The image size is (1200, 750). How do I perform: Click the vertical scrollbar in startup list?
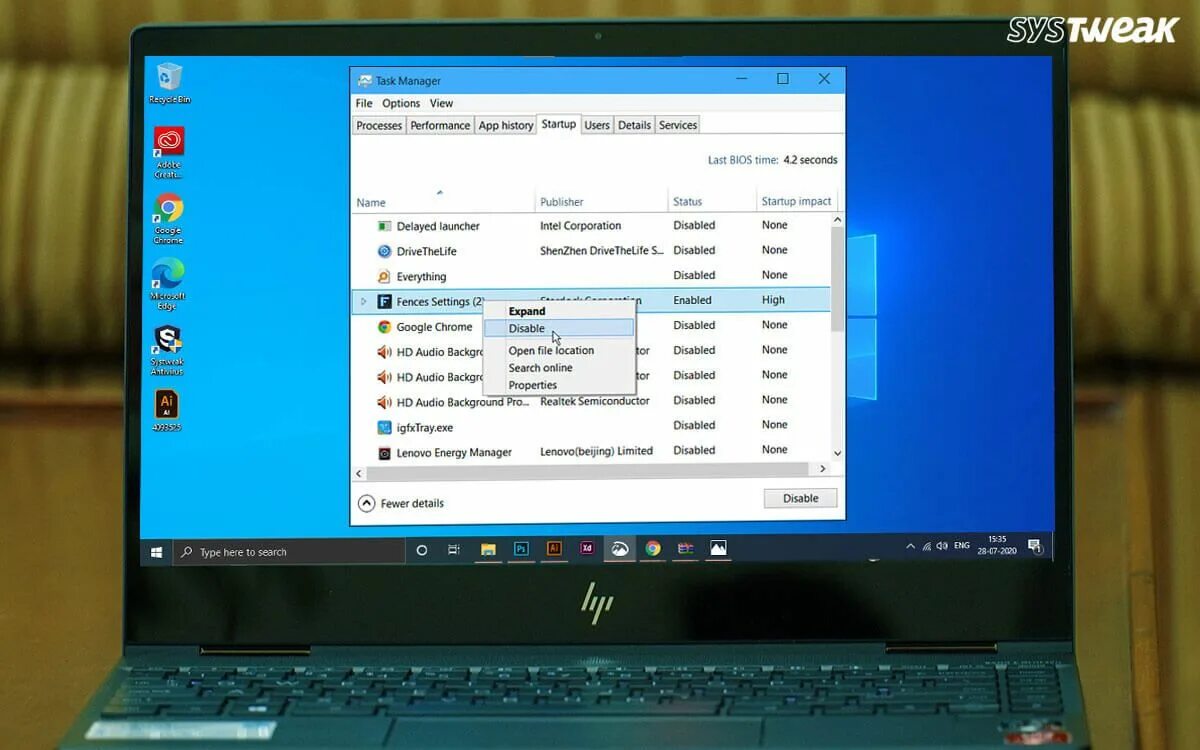click(838, 280)
